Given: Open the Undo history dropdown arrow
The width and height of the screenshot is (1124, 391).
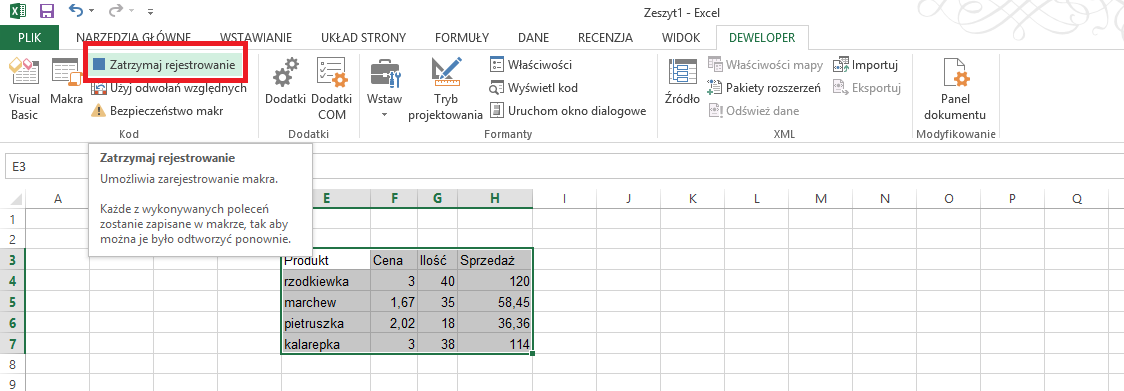Looking at the screenshot, I should tap(92, 12).
